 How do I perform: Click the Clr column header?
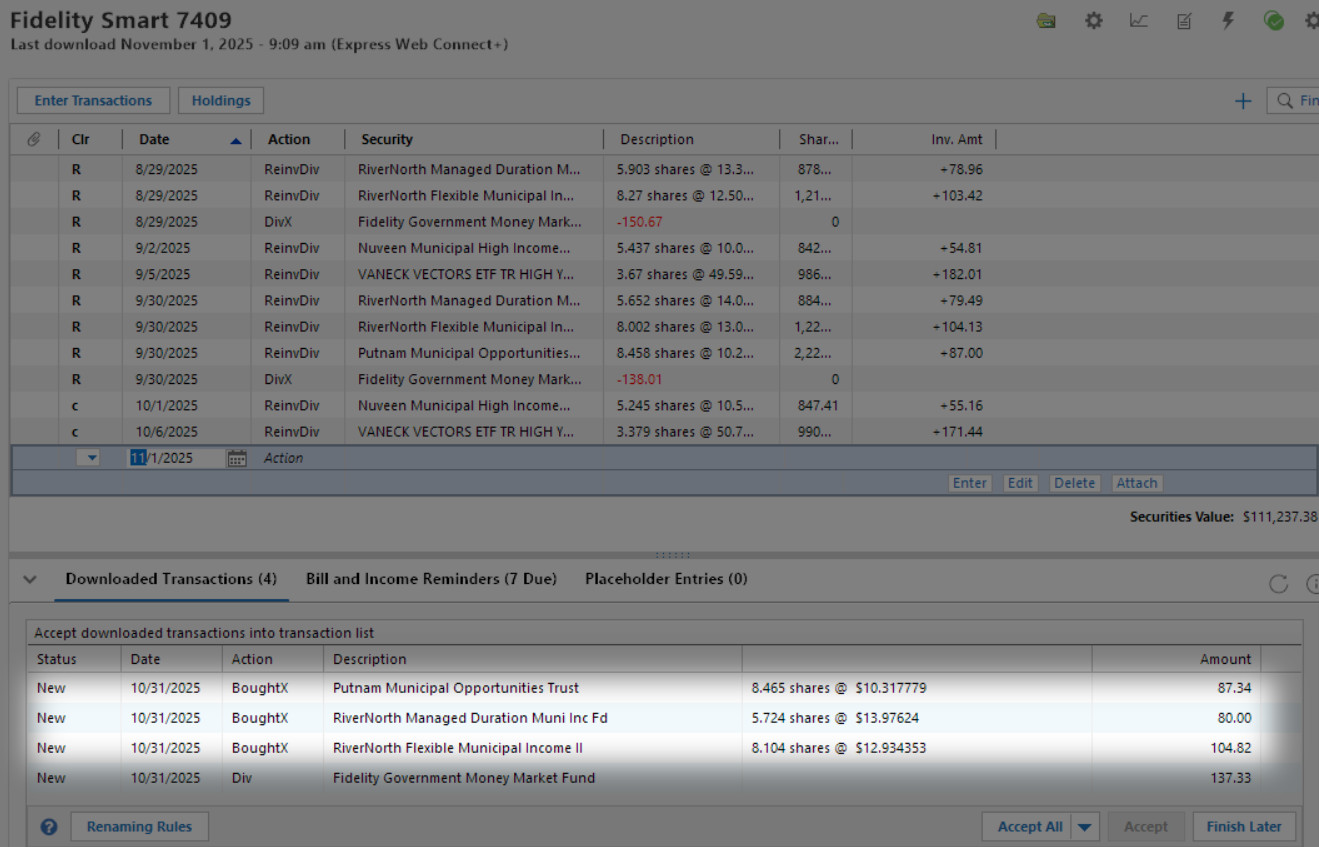click(x=81, y=139)
